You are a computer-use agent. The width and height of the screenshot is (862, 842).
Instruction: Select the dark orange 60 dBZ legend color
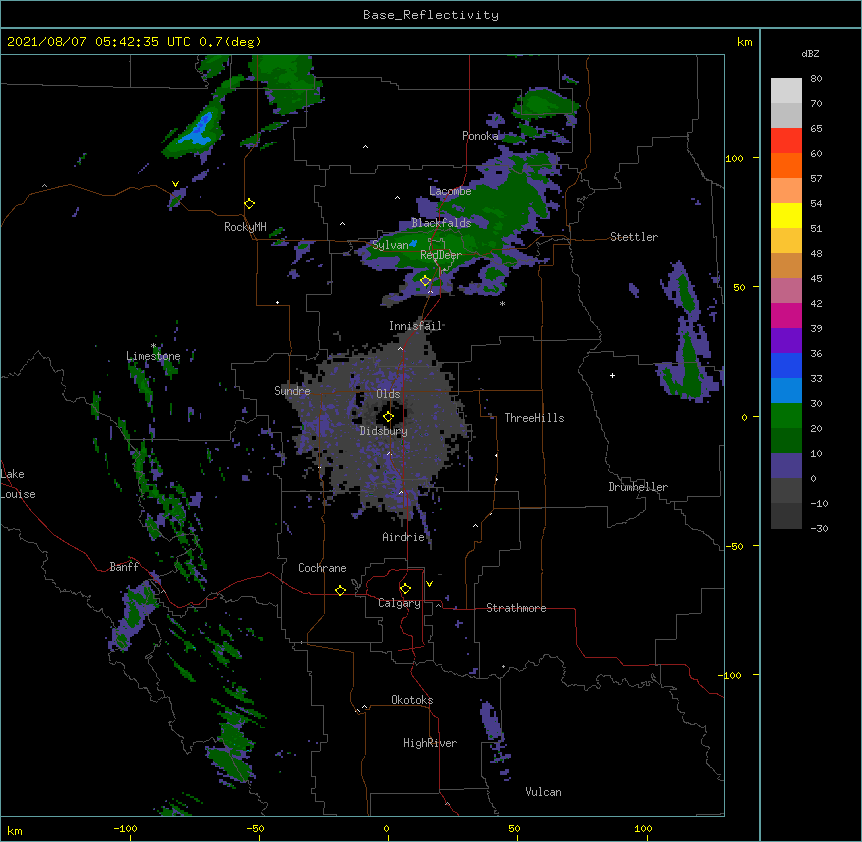786,165
